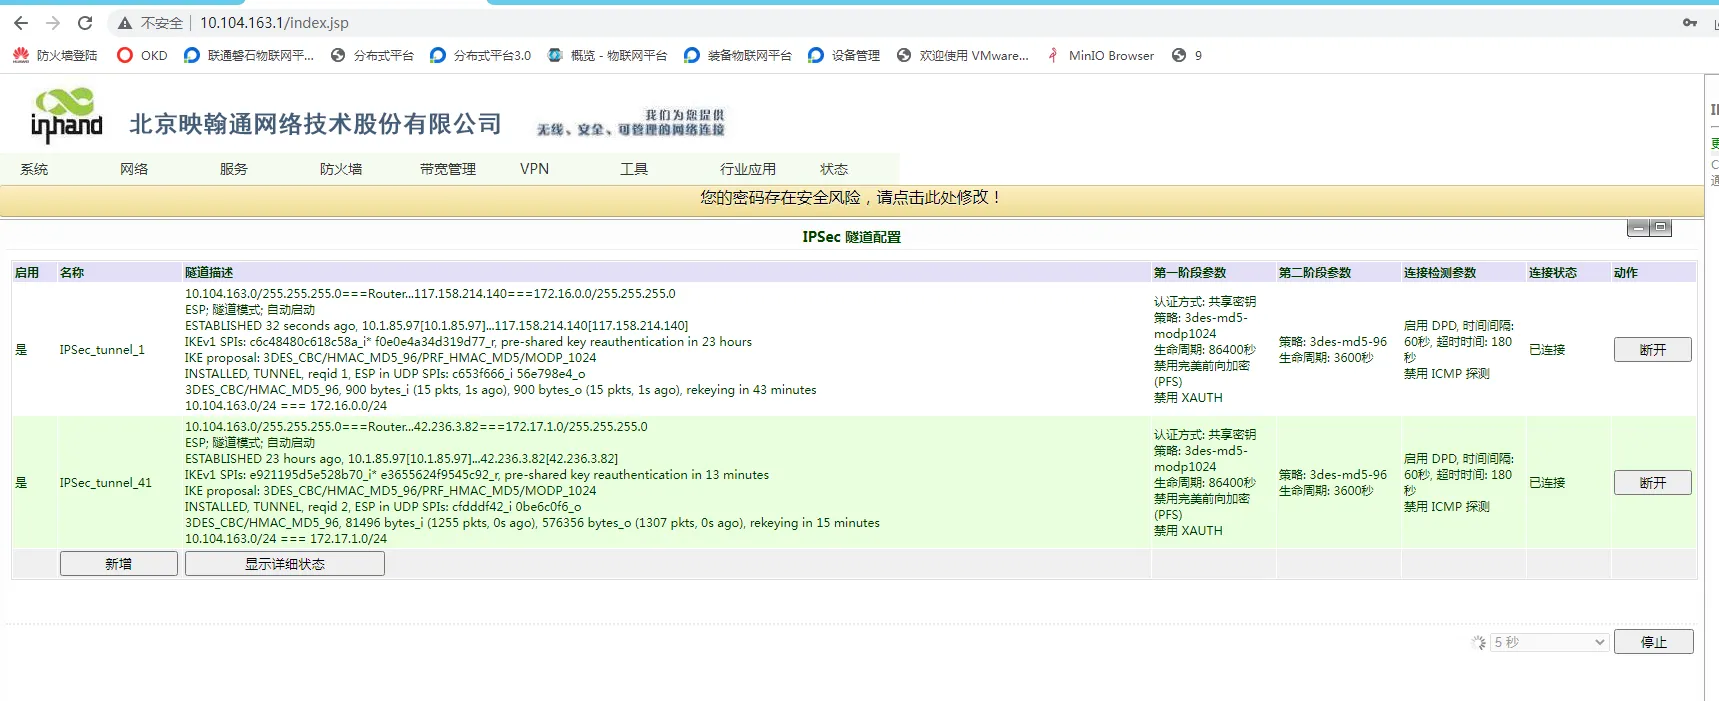Open the MinIO Browser bookmark
This screenshot has height=701, width=1719.
(1099, 56)
